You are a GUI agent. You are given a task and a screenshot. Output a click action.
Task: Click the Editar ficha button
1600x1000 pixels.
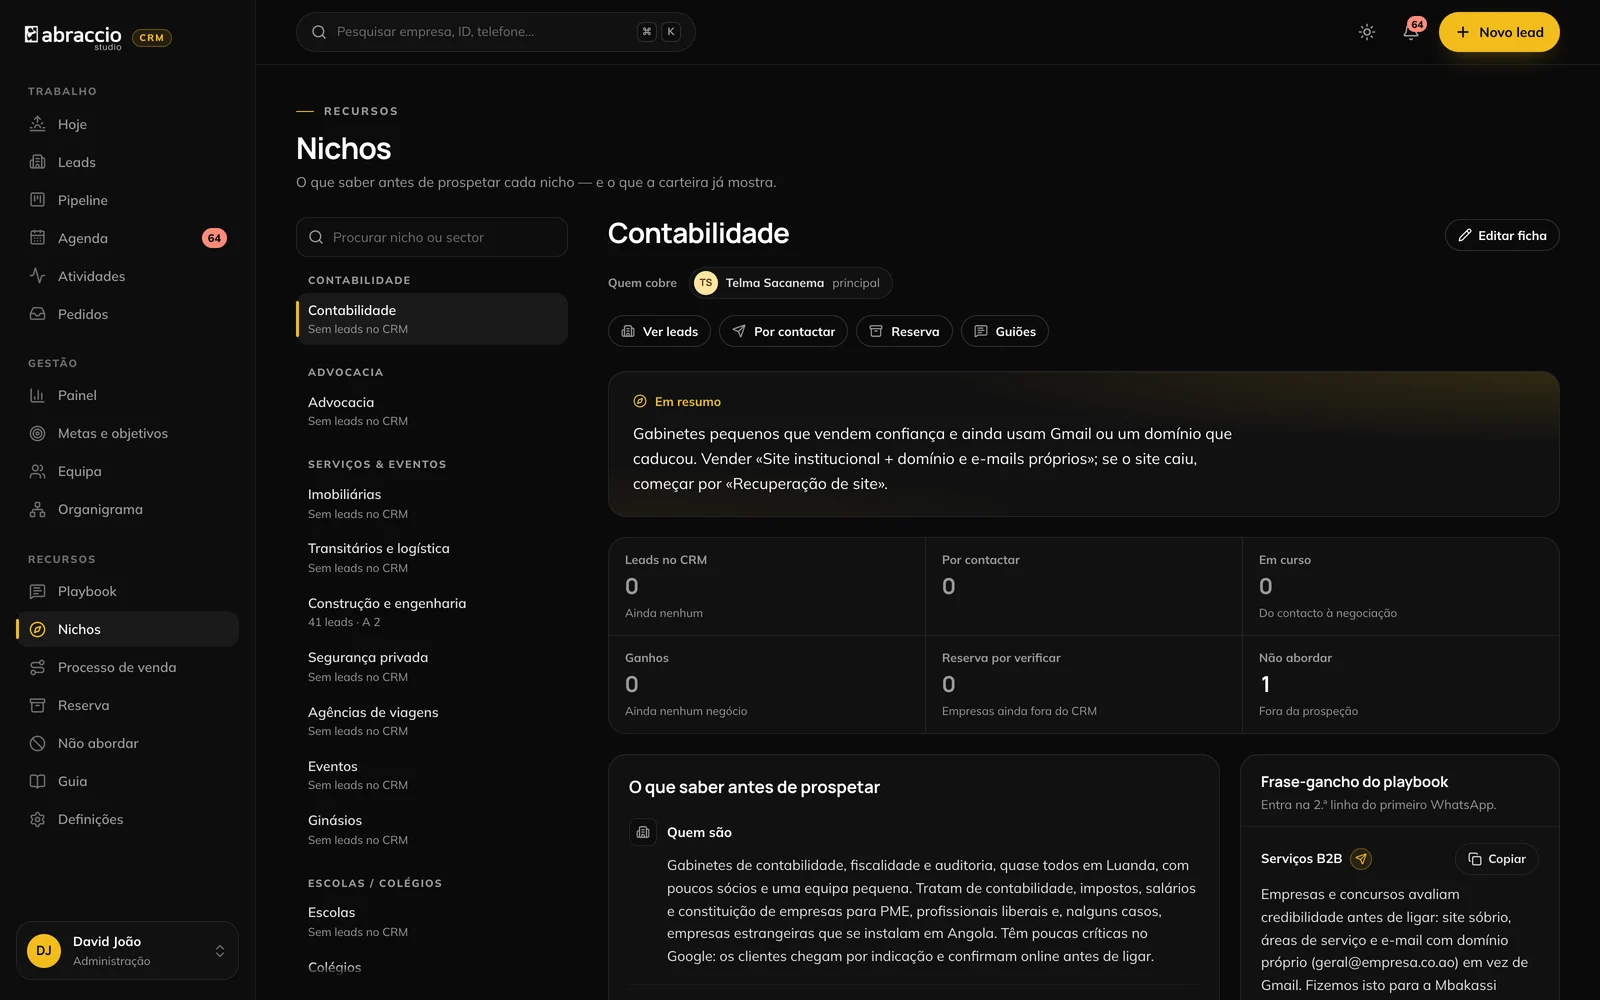[x=1502, y=235]
